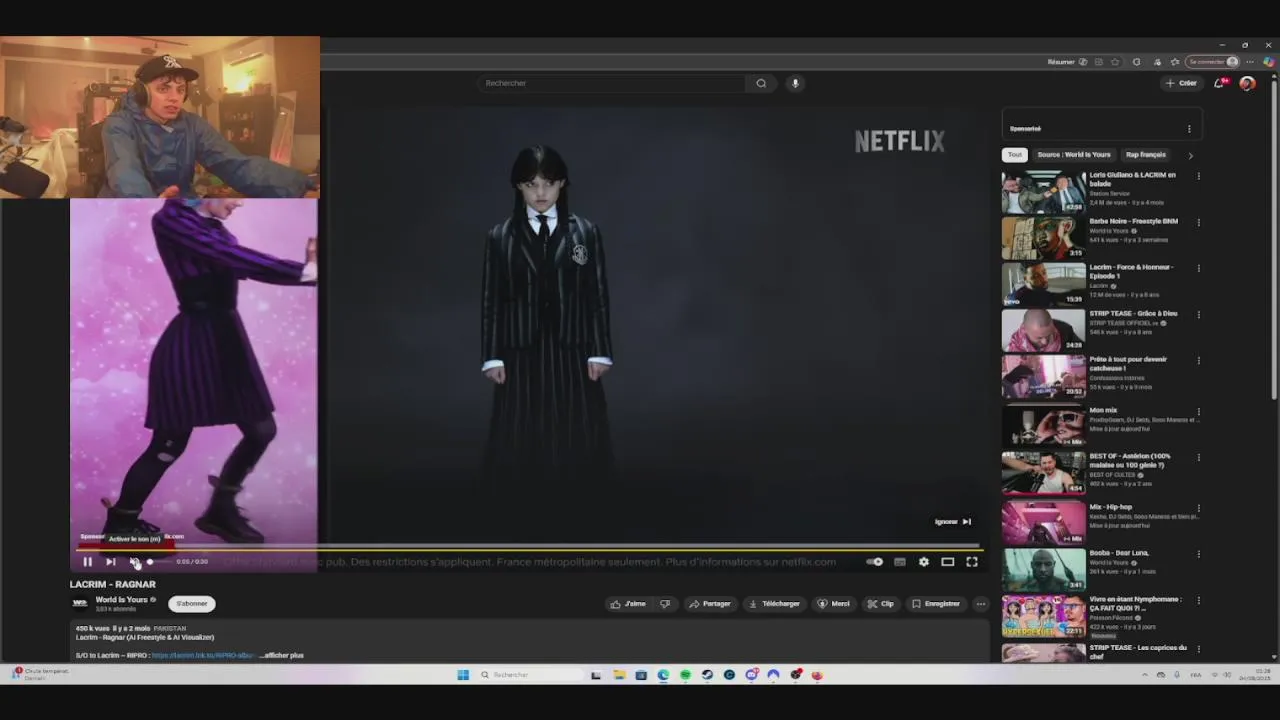Toggle the autoplay switch in player
This screenshot has height=720, width=1280.
(875, 562)
